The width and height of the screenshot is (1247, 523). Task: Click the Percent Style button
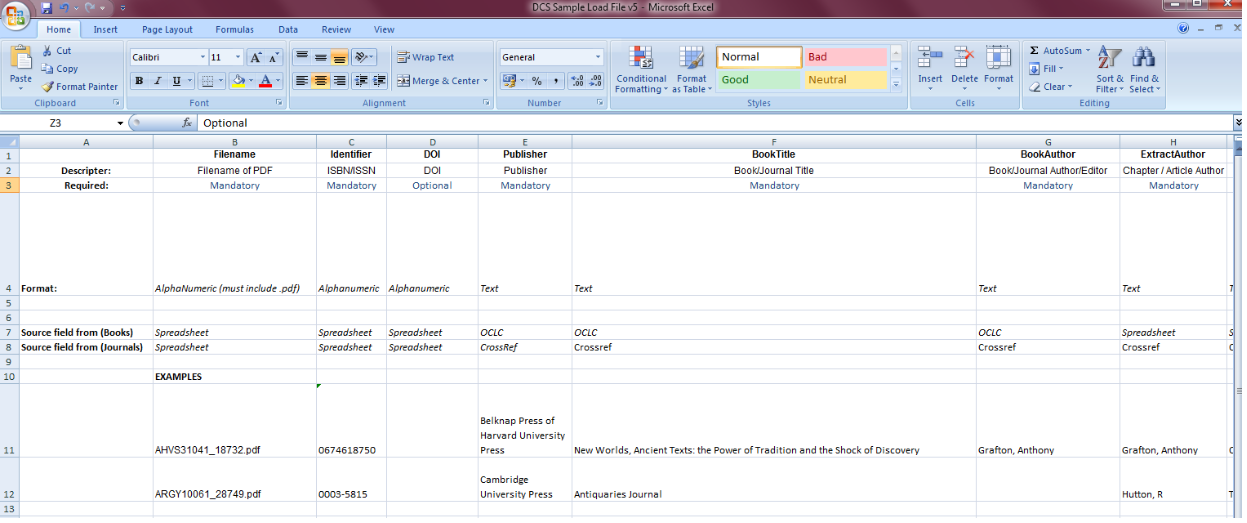536,81
